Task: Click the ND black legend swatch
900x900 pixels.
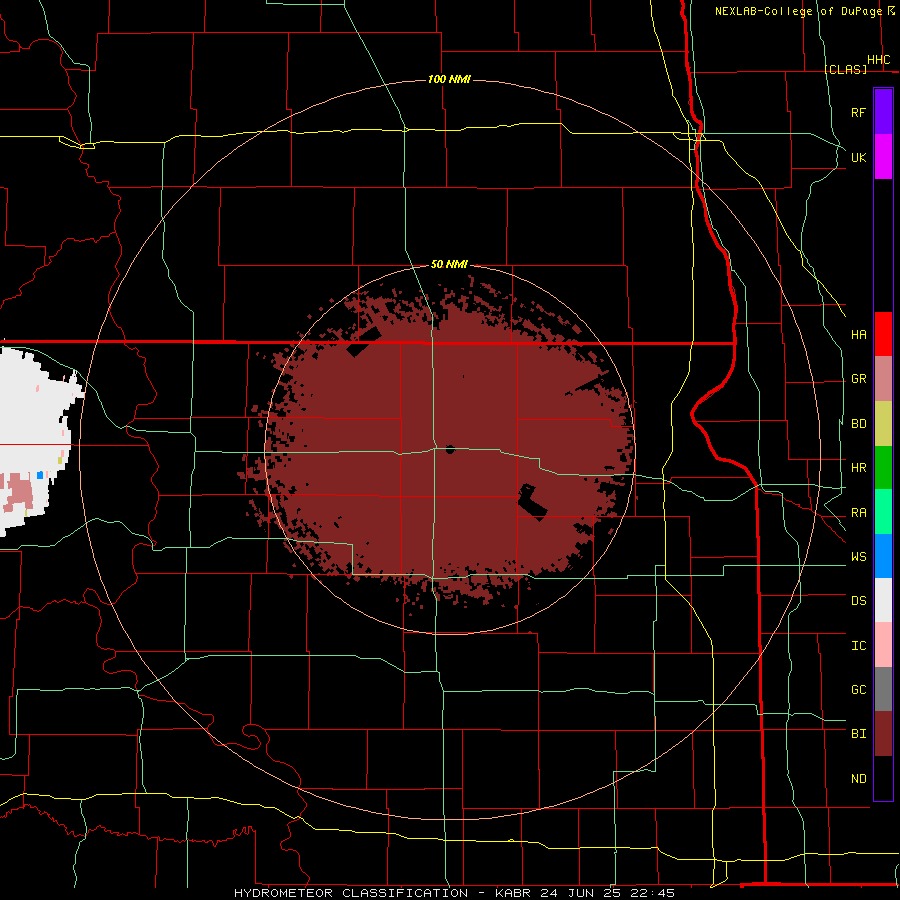Action: 883,778
